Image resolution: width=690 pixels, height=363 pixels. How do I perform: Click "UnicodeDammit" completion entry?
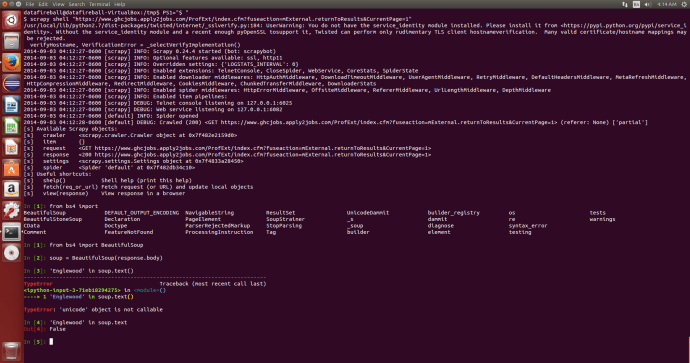pos(368,213)
